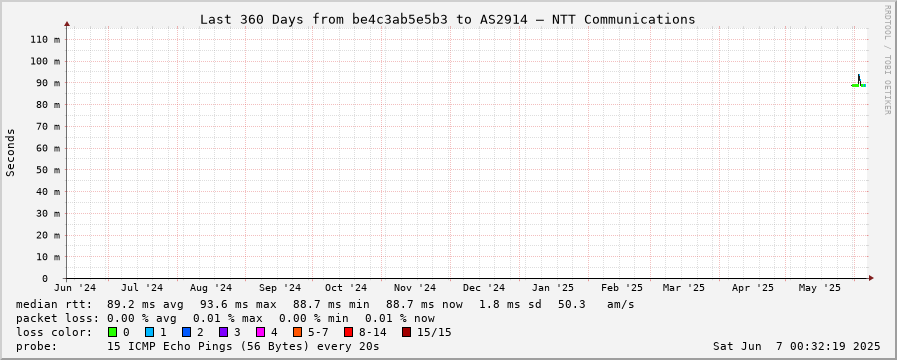Screen dimensions: 897x360
Task: Click the red 8-14 loss swatch
Action: [x=348, y=332]
